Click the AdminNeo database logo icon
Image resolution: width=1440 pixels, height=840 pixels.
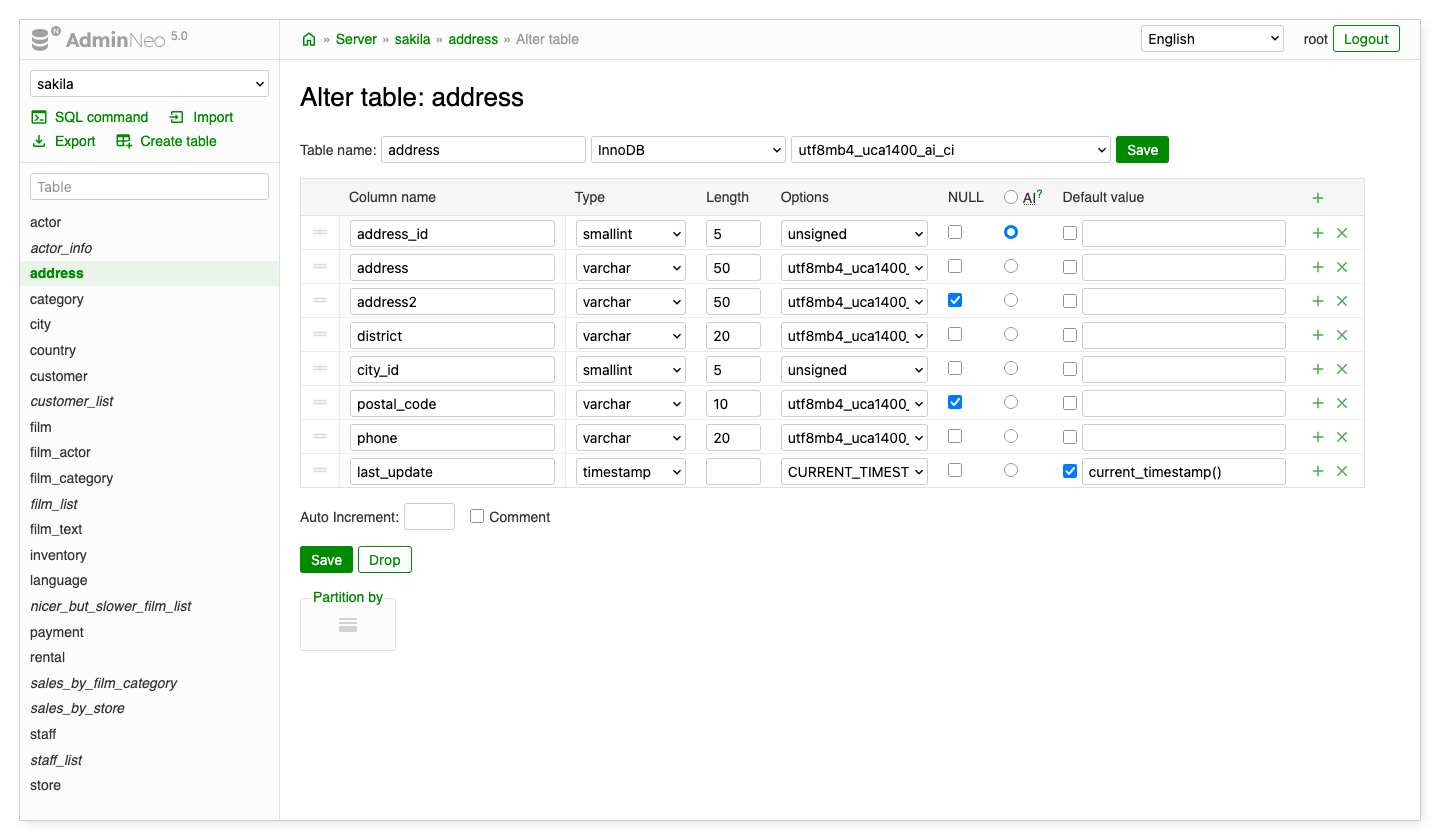[x=43, y=39]
